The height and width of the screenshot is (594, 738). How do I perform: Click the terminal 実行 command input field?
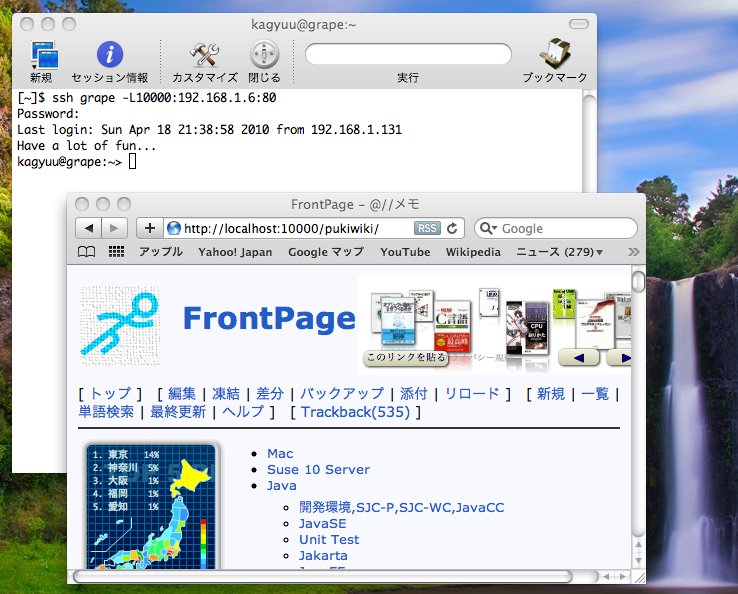(408, 53)
